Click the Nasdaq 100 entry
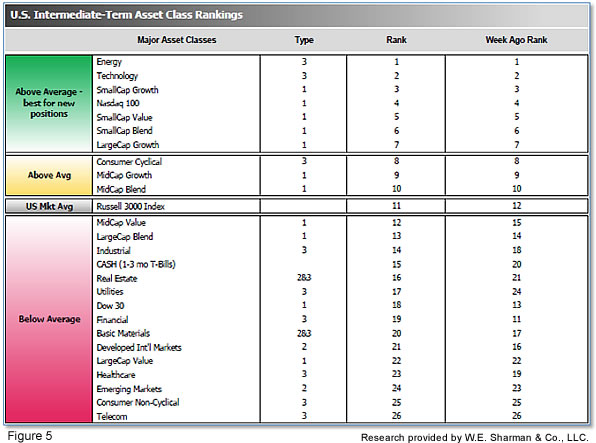Screen dimensions: 596x443 (118, 103)
